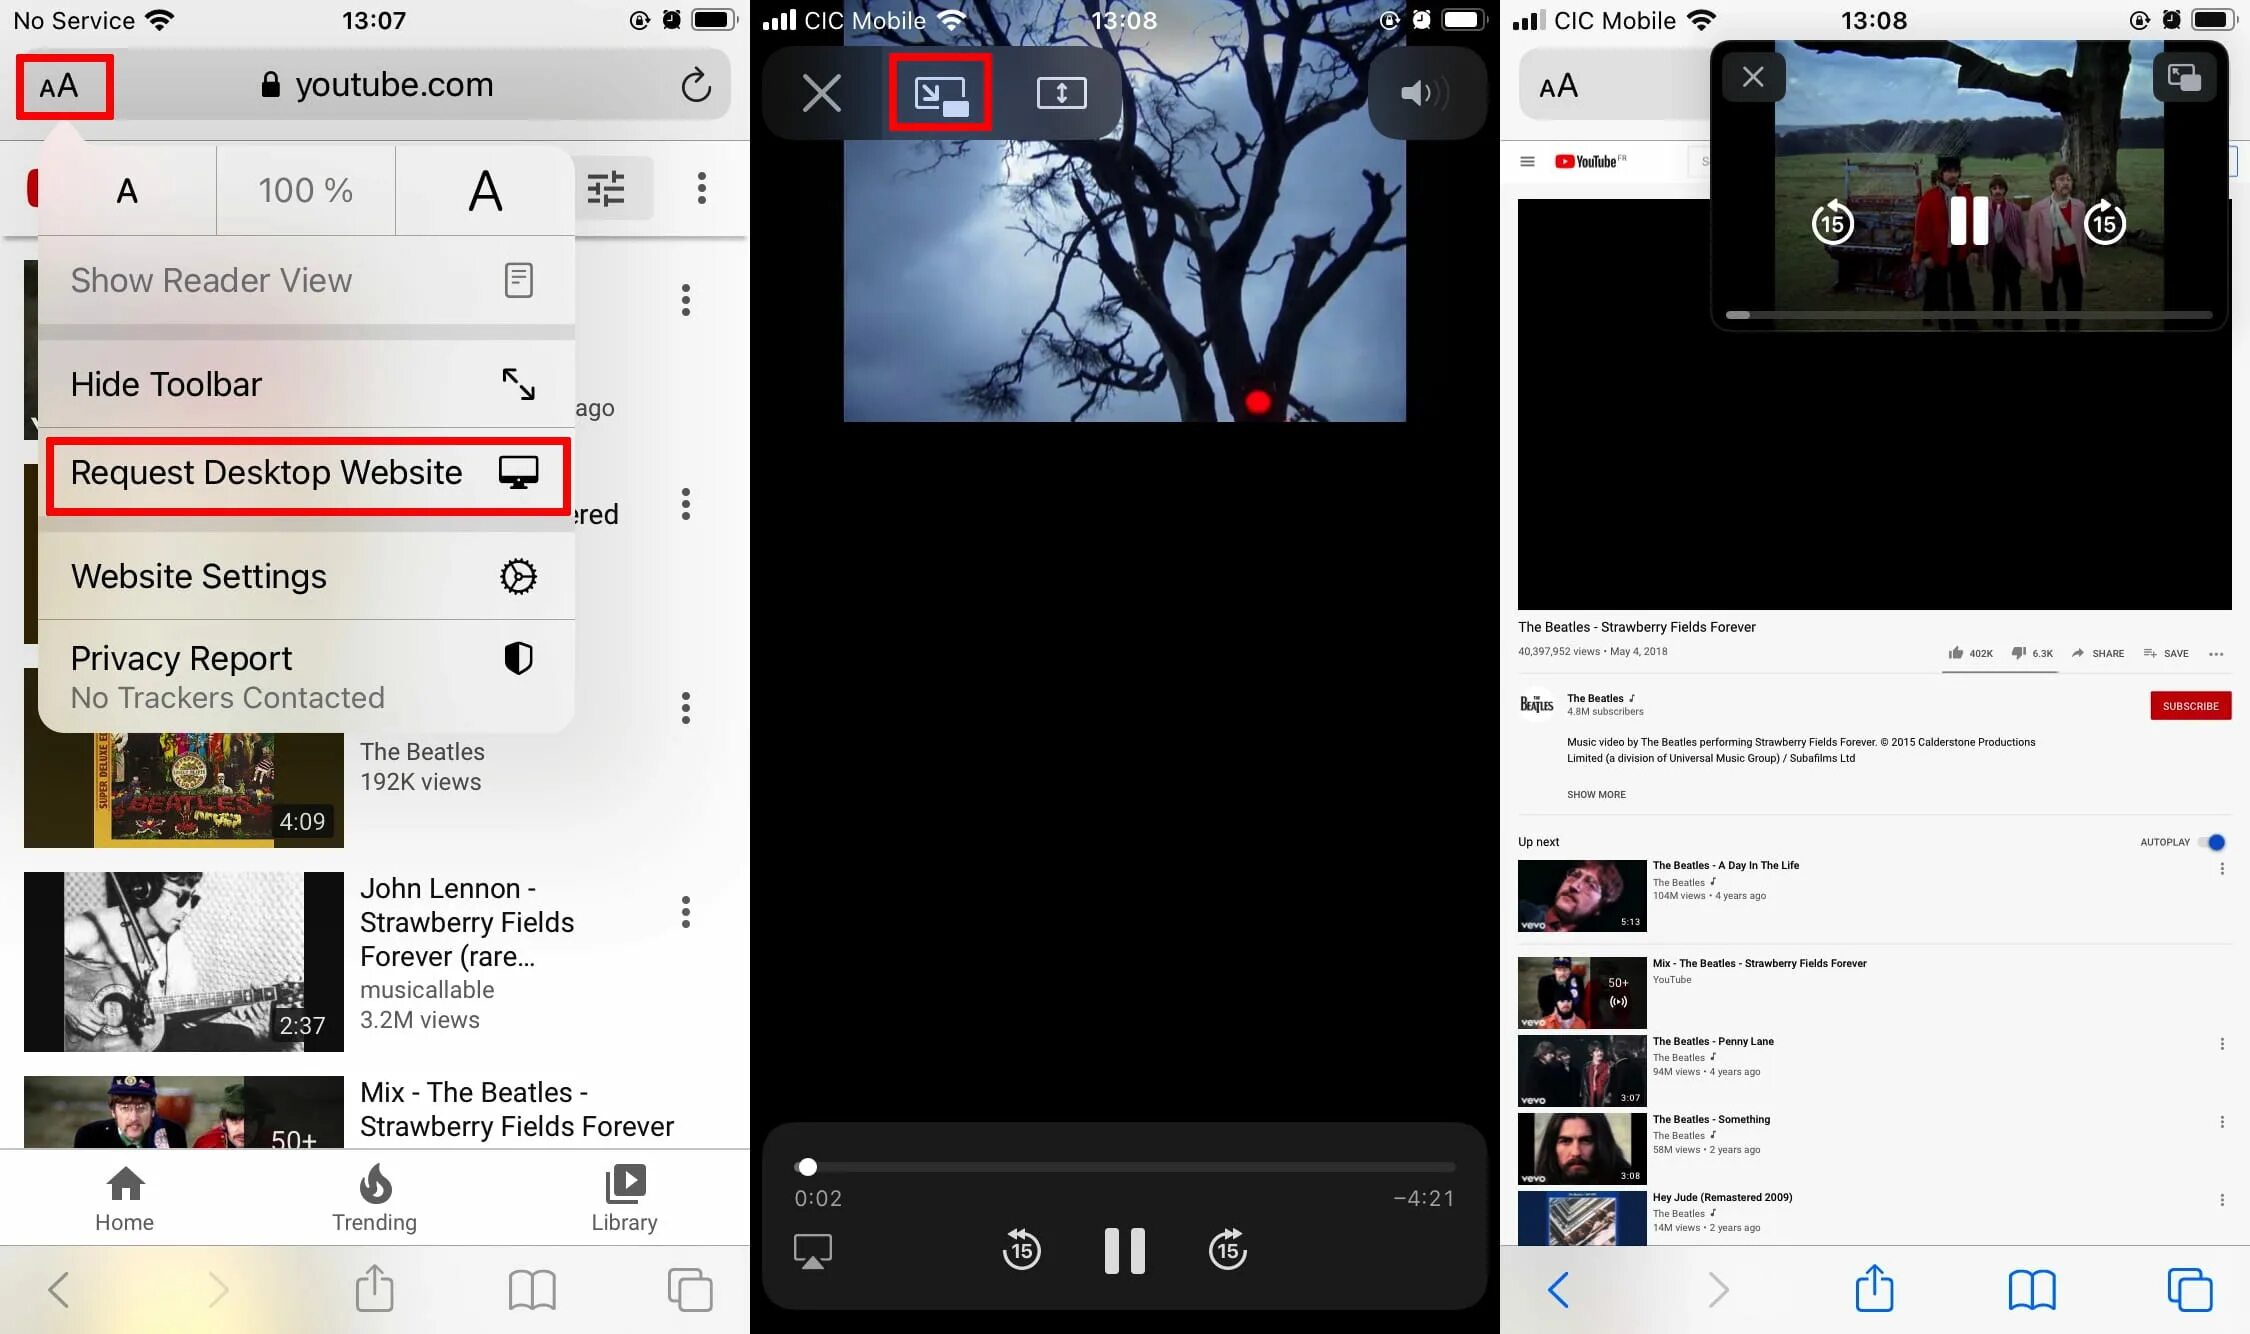Click SAVE under the video
This screenshot has width=2250, height=1334.
tap(2166, 653)
